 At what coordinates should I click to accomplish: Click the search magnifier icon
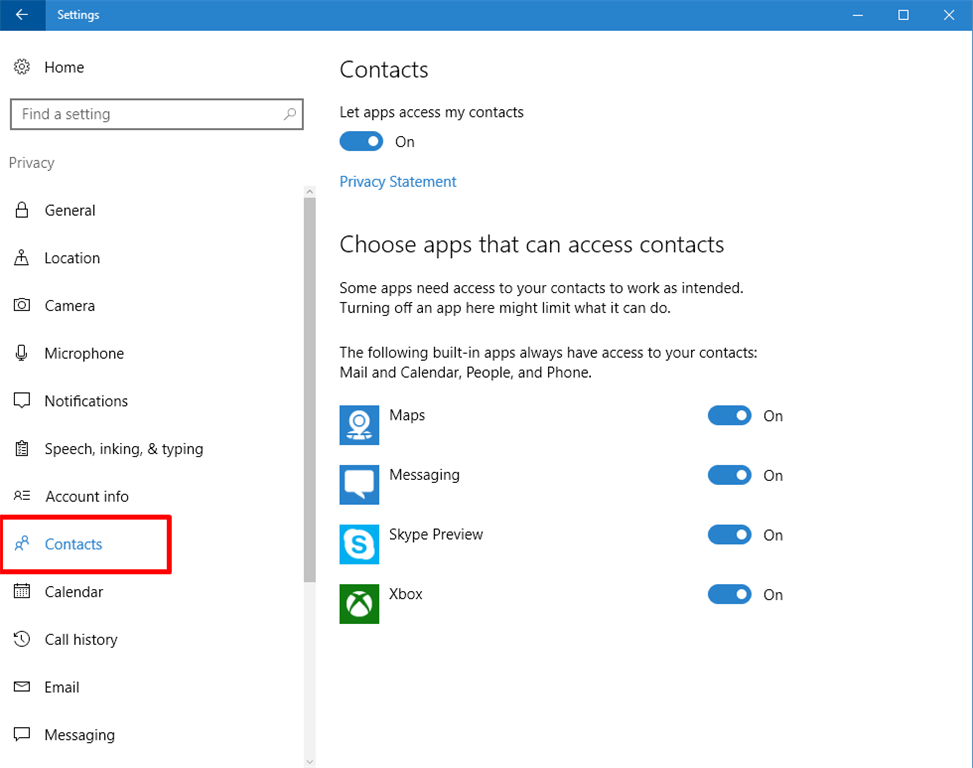pyautogui.click(x=290, y=114)
